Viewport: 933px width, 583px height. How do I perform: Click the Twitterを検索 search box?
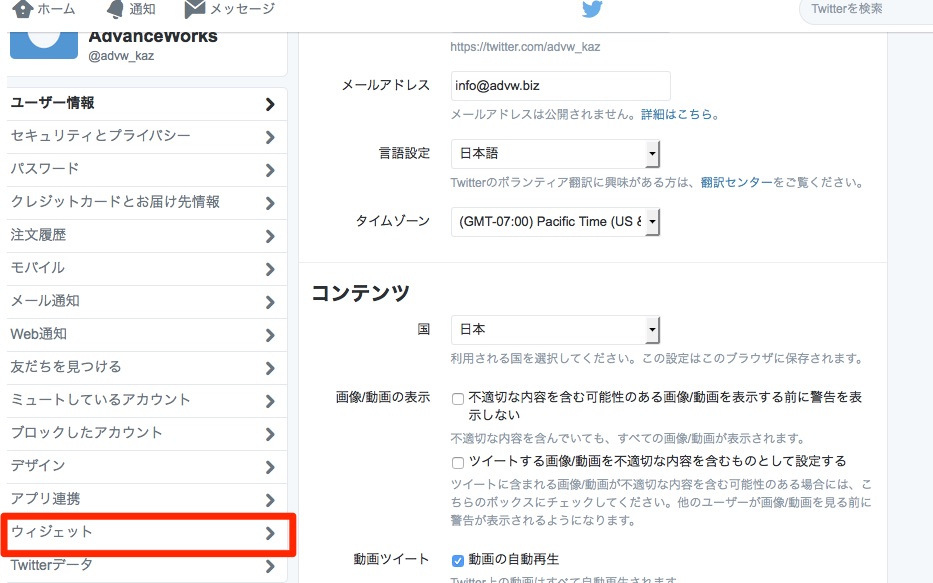click(x=866, y=11)
